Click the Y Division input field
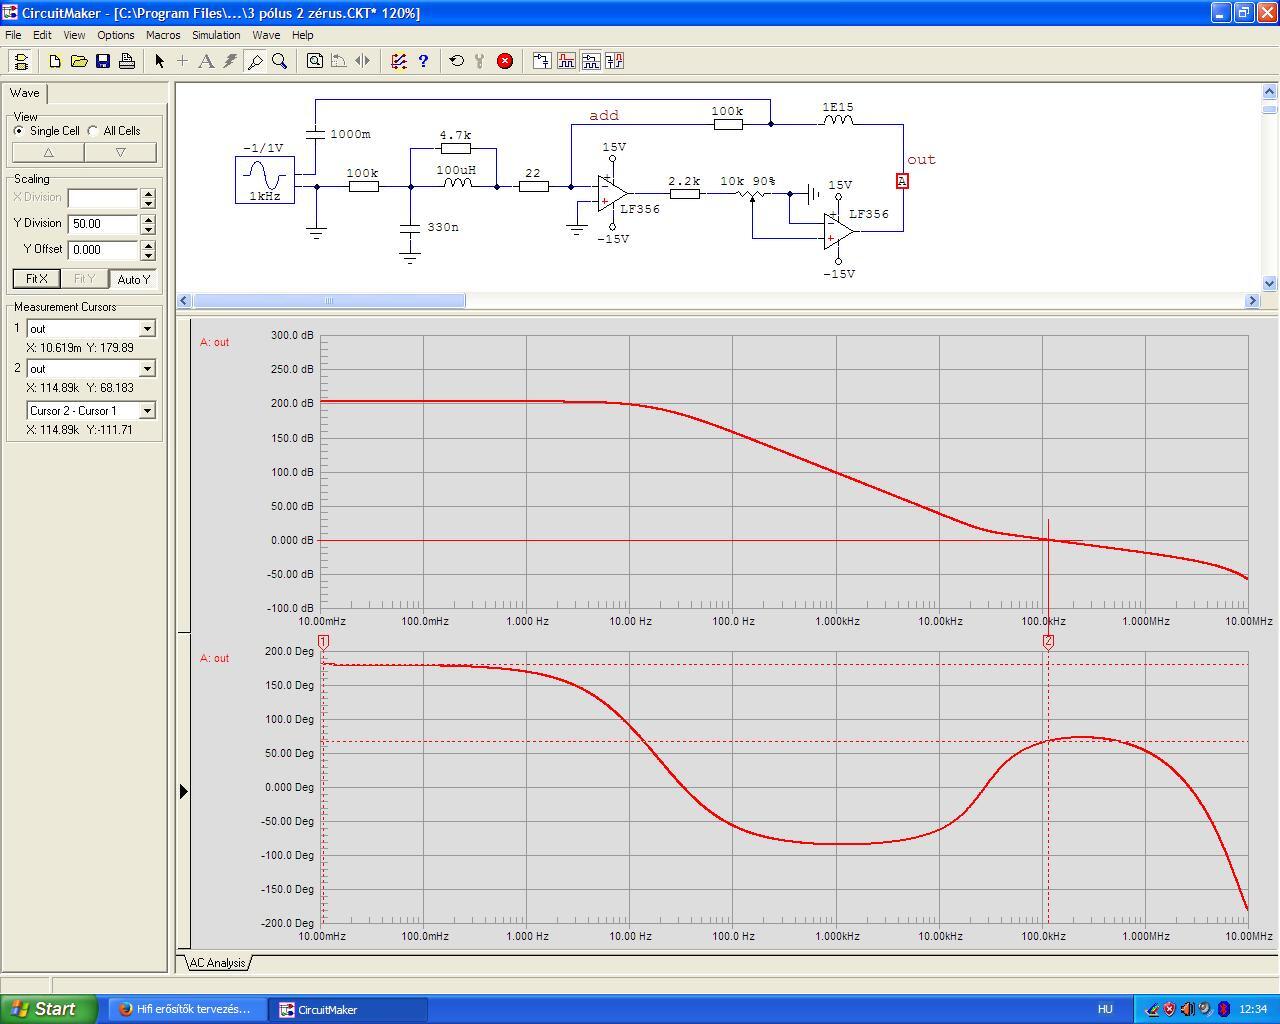The width and height of the screenshot is (1280, 1024). click(x=103, y=224)
